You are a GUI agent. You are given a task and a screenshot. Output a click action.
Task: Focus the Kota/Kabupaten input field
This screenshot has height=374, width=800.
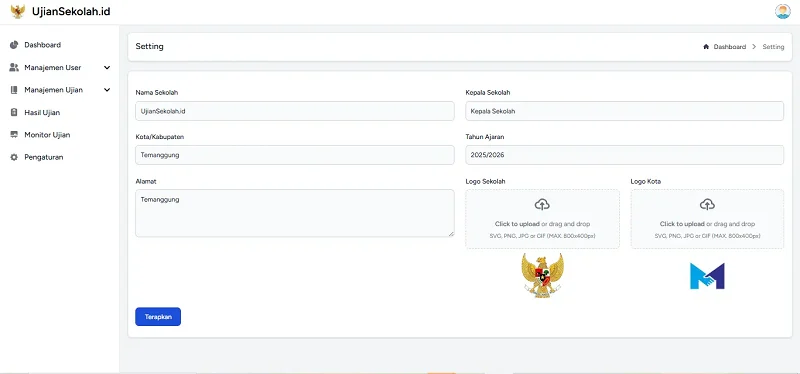click(294, 155)
